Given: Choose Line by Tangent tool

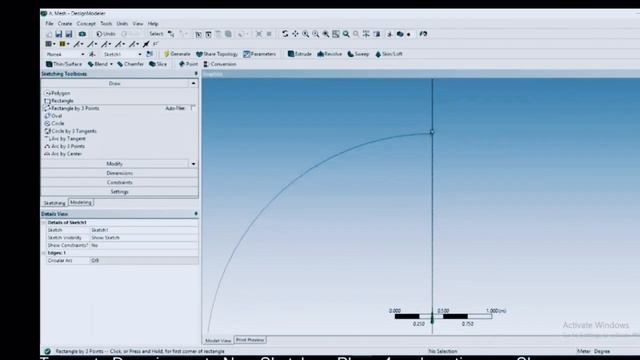Looking at the screenshot, I should click(x=65, y=139).
